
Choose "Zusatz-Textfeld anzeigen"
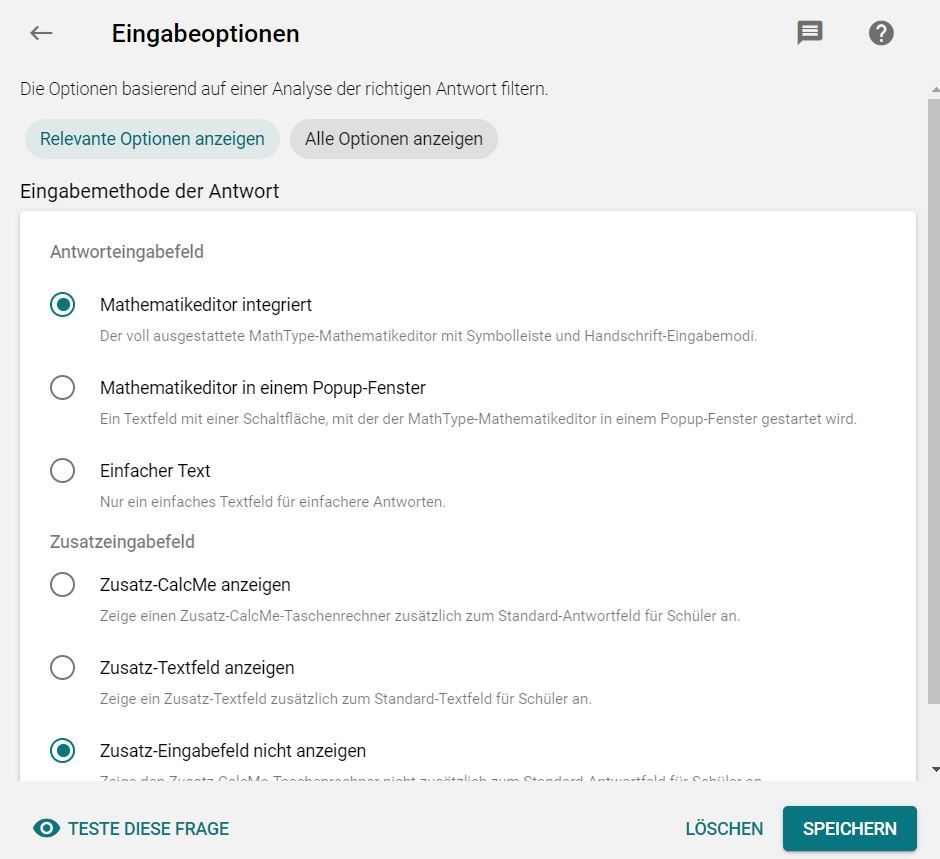click(x=62, y=668)
